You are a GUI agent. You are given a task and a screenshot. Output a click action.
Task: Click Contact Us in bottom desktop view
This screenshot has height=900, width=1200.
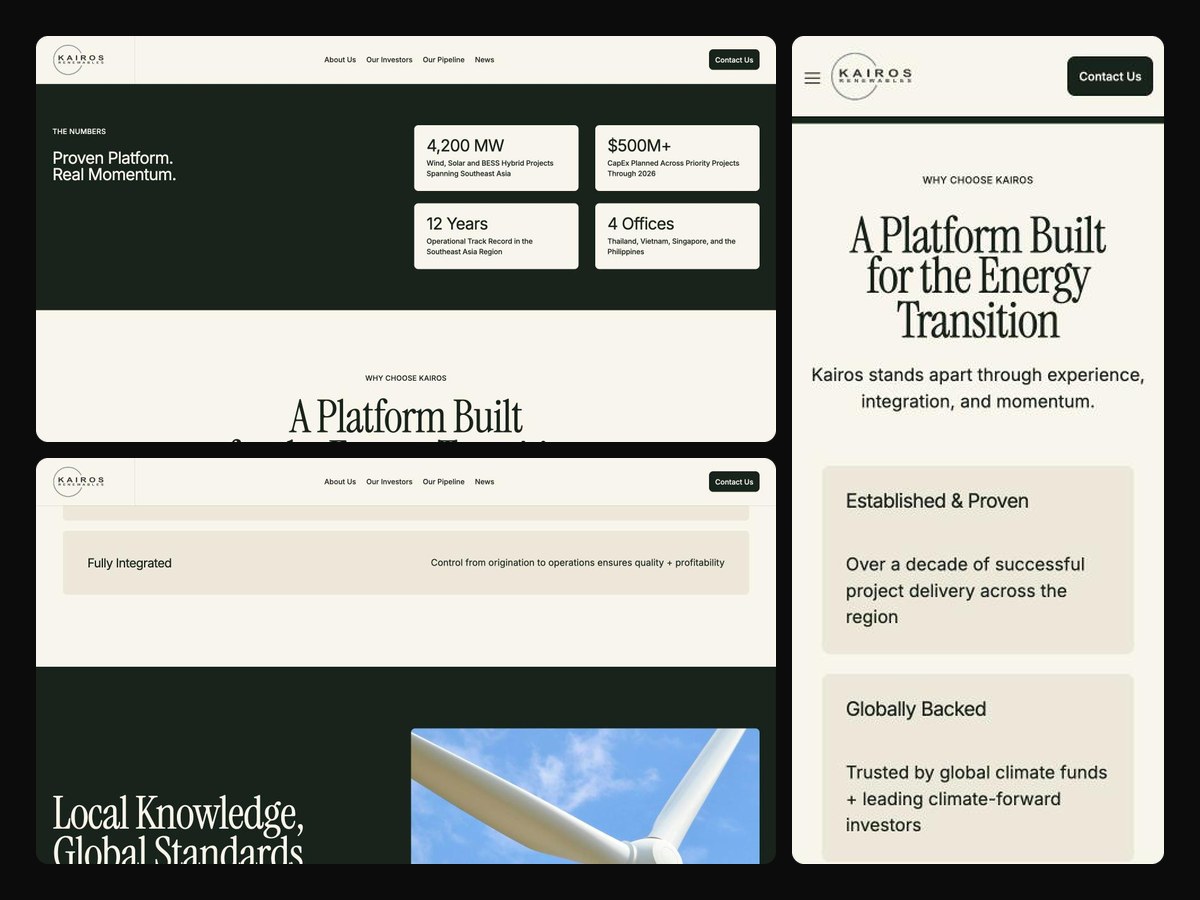(x=734, y=482)
